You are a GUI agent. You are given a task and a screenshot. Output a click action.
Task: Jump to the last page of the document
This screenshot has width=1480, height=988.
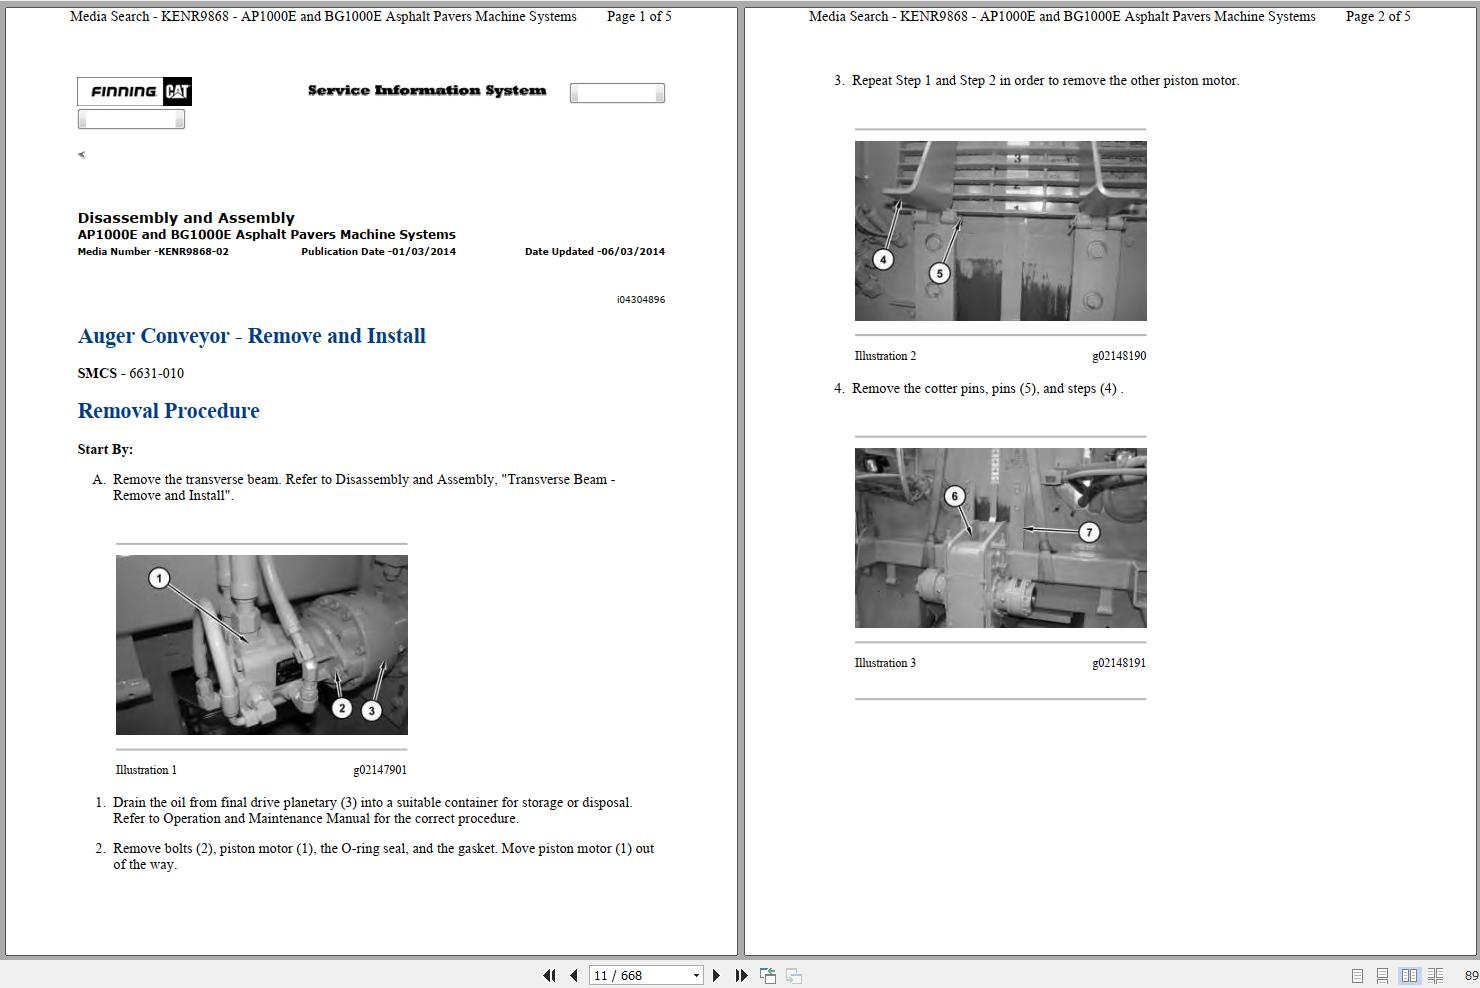pyautogui.click(x=740, y=975)
